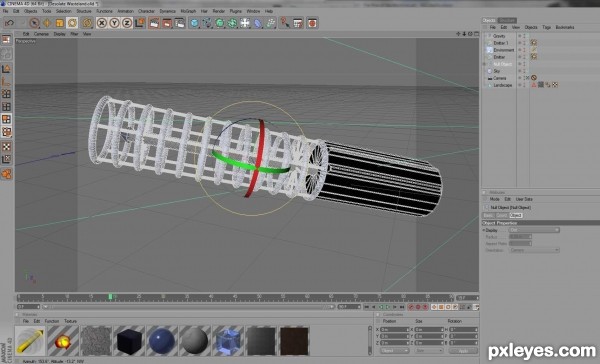Toggle the Z axis lock icon
This screenshot has height=364, width=600.
tap(127, 23)
